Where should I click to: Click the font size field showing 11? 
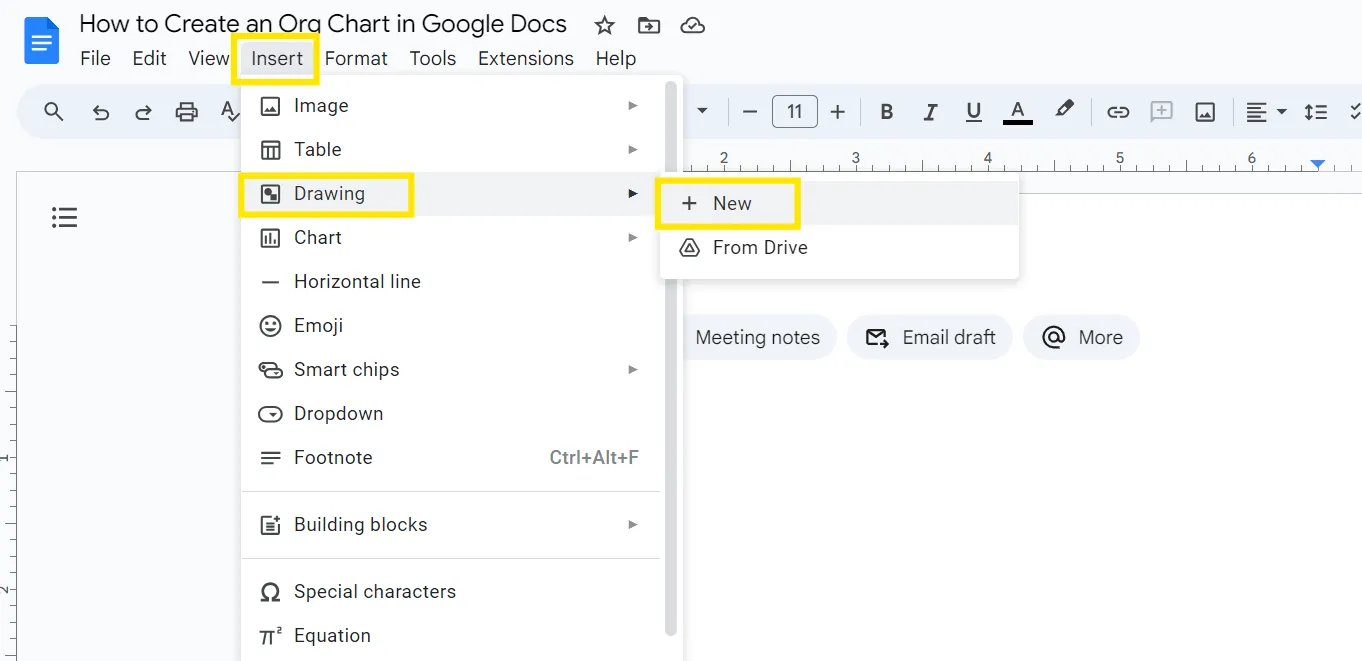[x=795, y=112]
